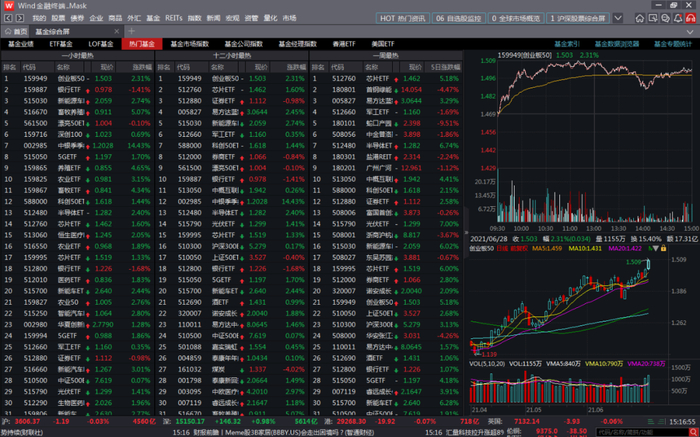
Task: Click the 06 自选股监控 button
Action: (x=458, y=18)
